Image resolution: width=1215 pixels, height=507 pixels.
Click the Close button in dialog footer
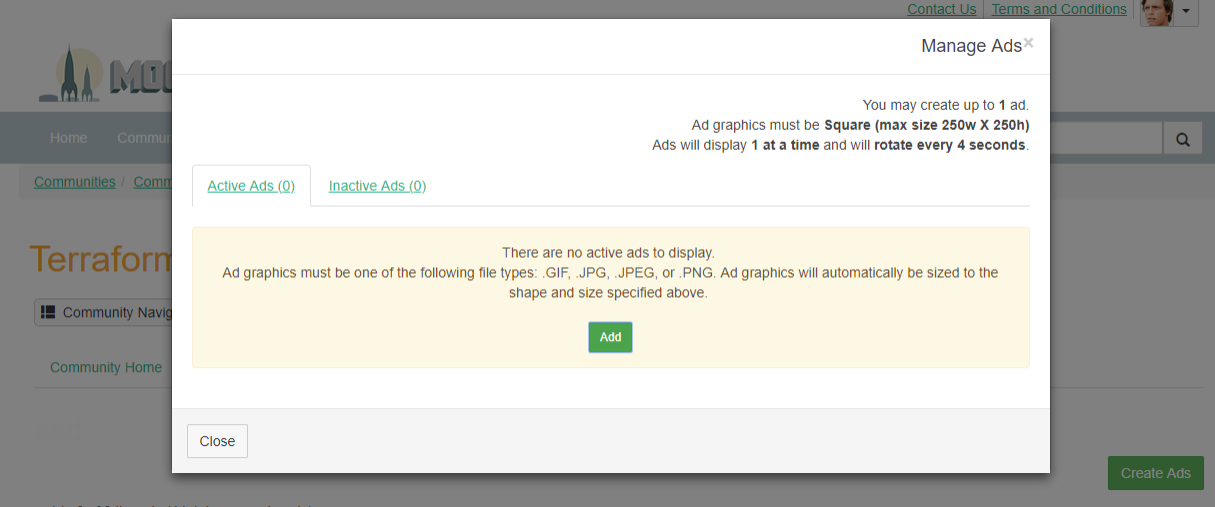tap(217, 441)
